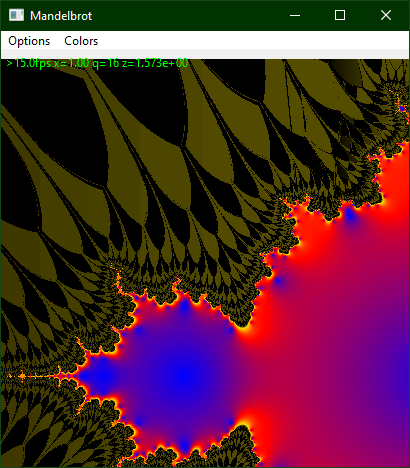The image size is (410, 468).
Task: Click the orange star on the left antenna filament
Action: point(22,376)
